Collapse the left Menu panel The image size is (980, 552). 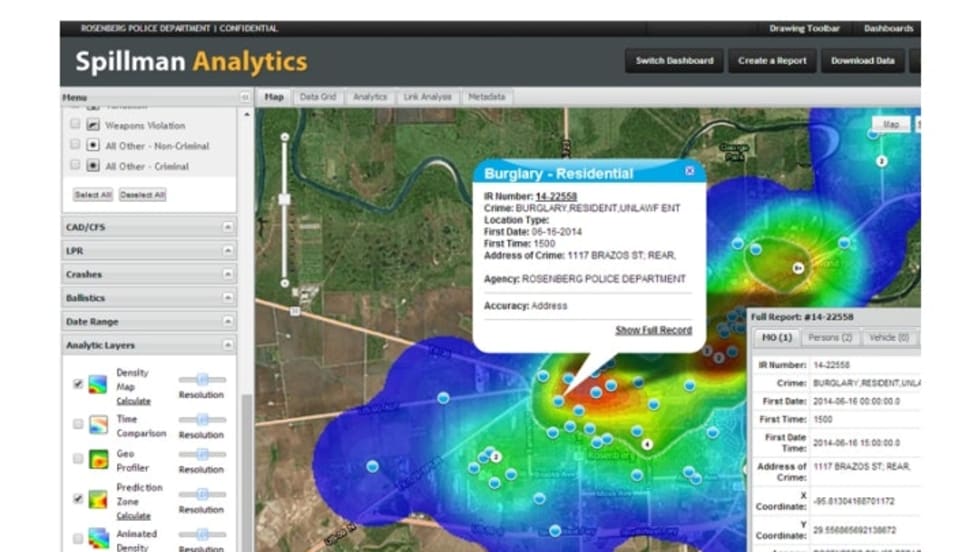pyautogui.click(x=244, y=98)
